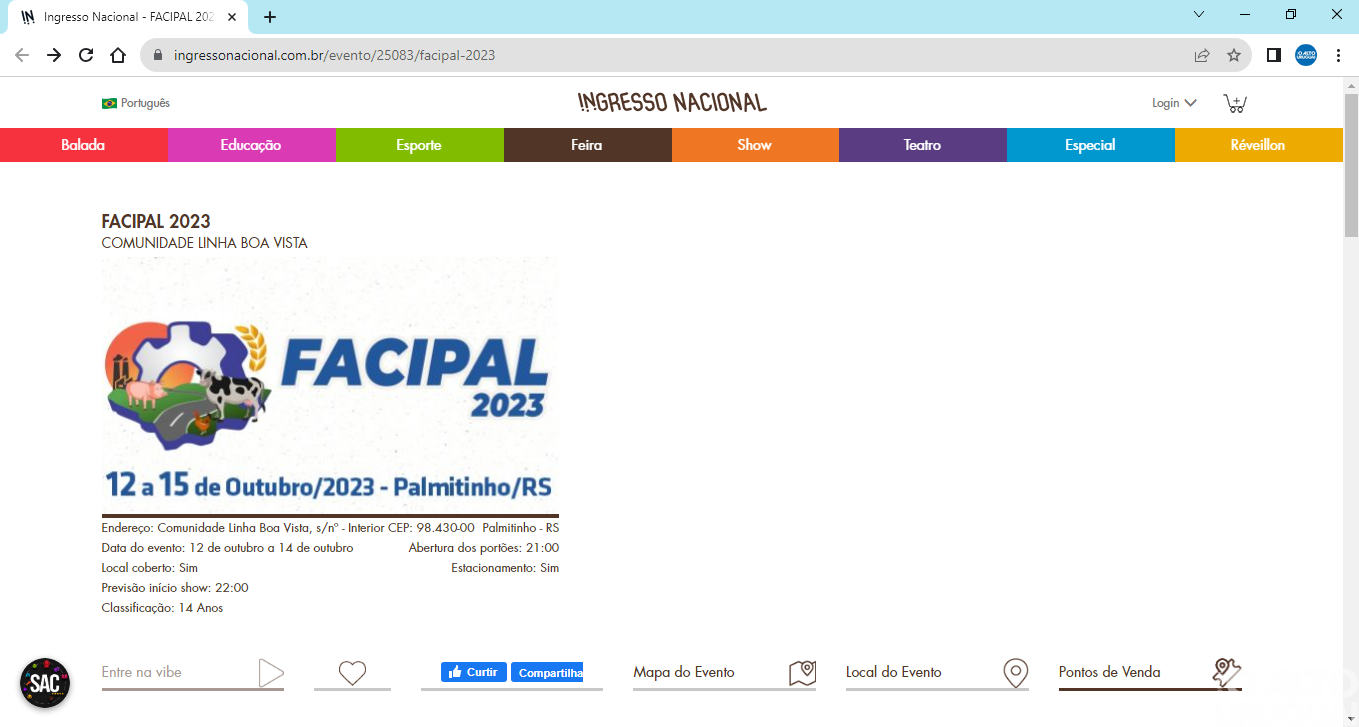Open the Chrome profile avatar
This screenshot has height=727, width=1359.
(x=1306, y=55)
